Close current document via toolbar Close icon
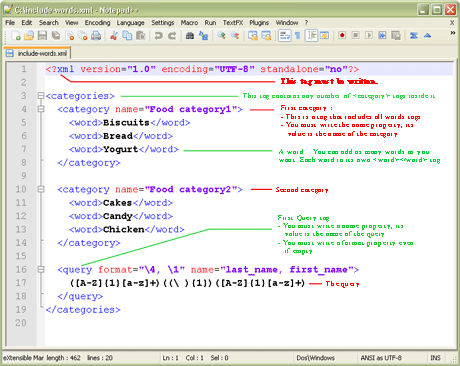460x366 pixels. tap(70, 35)
